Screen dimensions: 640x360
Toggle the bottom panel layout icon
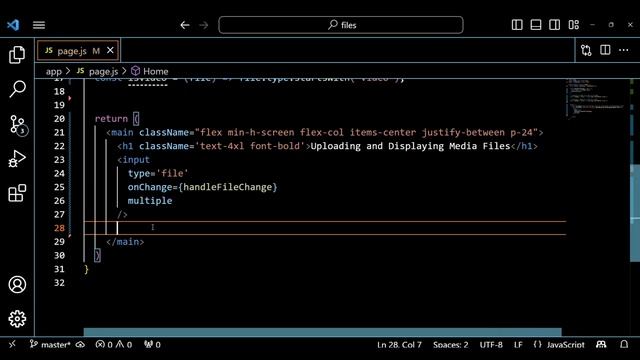(x=536, y=25)
